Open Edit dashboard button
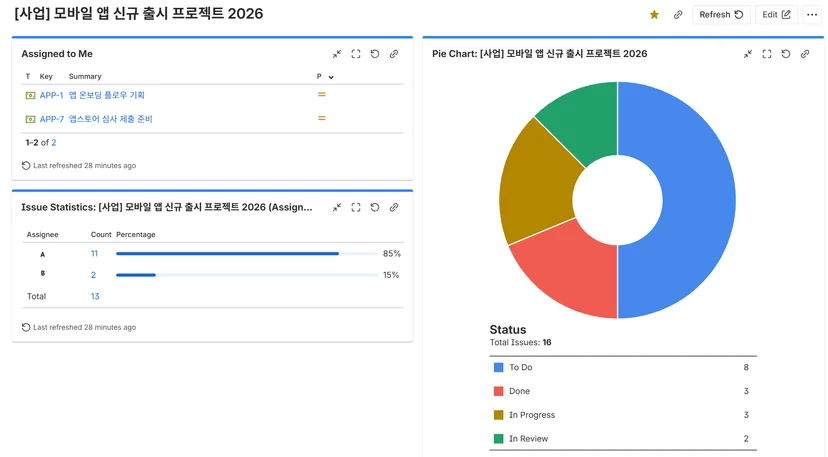Viewport: 828px width, 457px height. point(776,15)
